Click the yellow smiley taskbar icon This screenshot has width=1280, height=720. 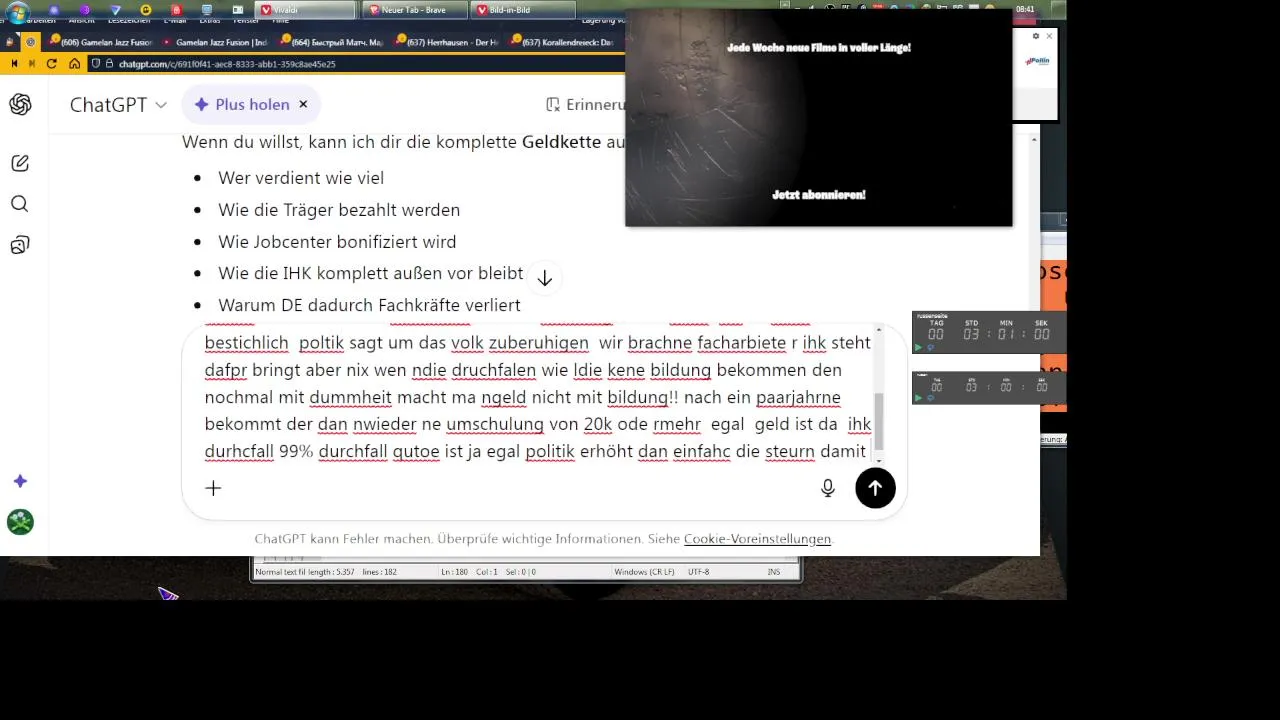(x=146, y=10)
